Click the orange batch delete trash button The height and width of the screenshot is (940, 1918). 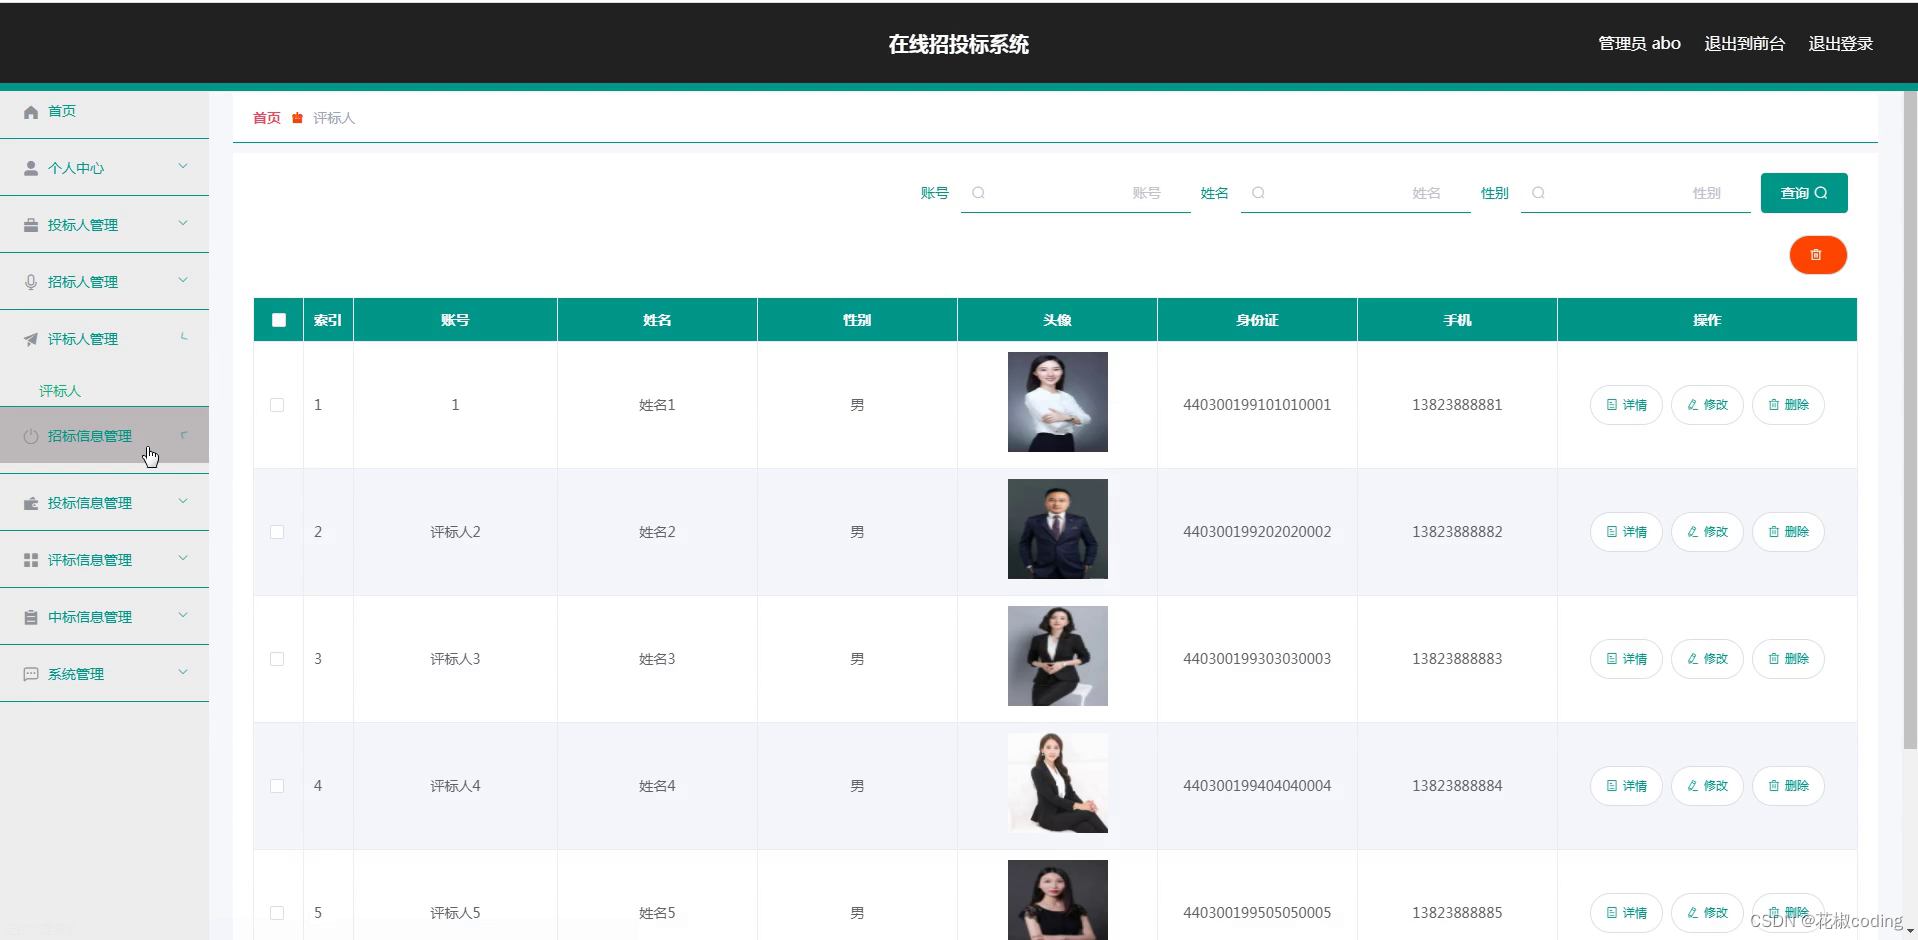pyautogui.click(x=1817, y=255)
